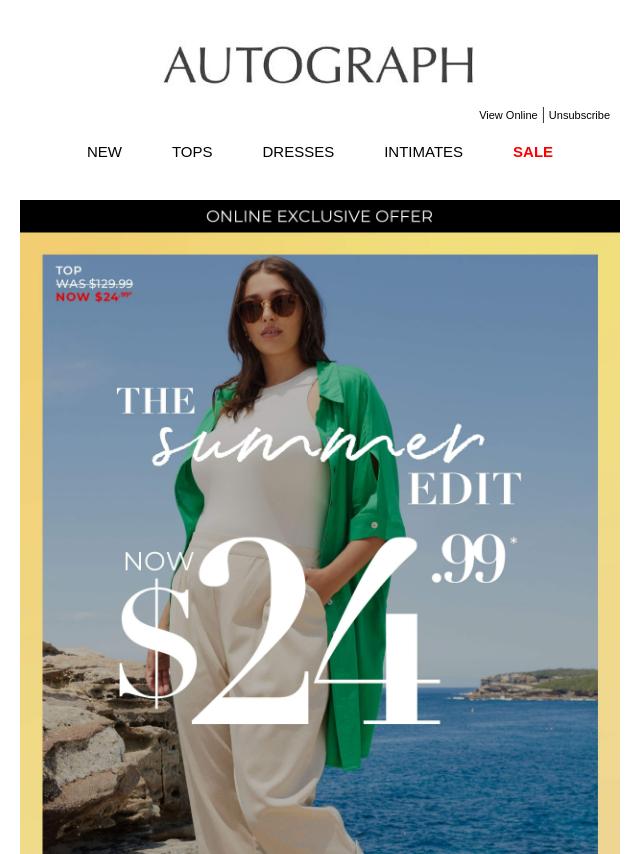Click the word EDIT in the headline
Image resolution: width=640 pixels, height=854 pixels.
465,489
